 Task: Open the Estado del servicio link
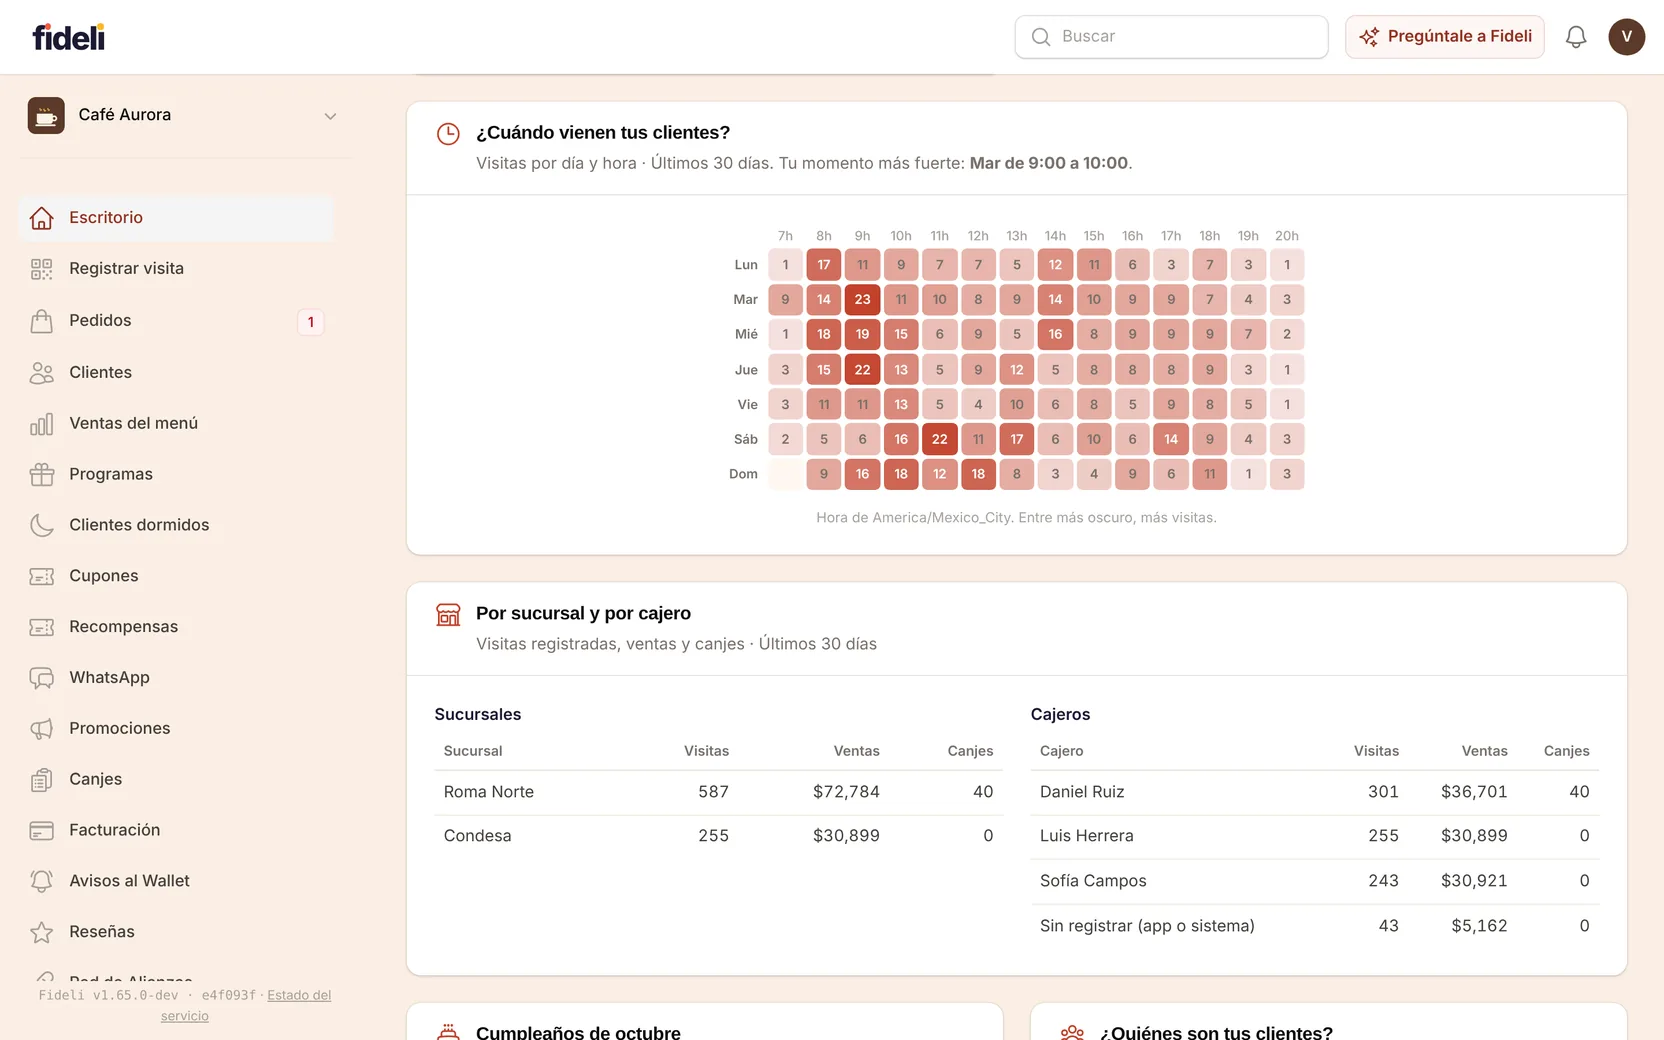point(246,1005)
